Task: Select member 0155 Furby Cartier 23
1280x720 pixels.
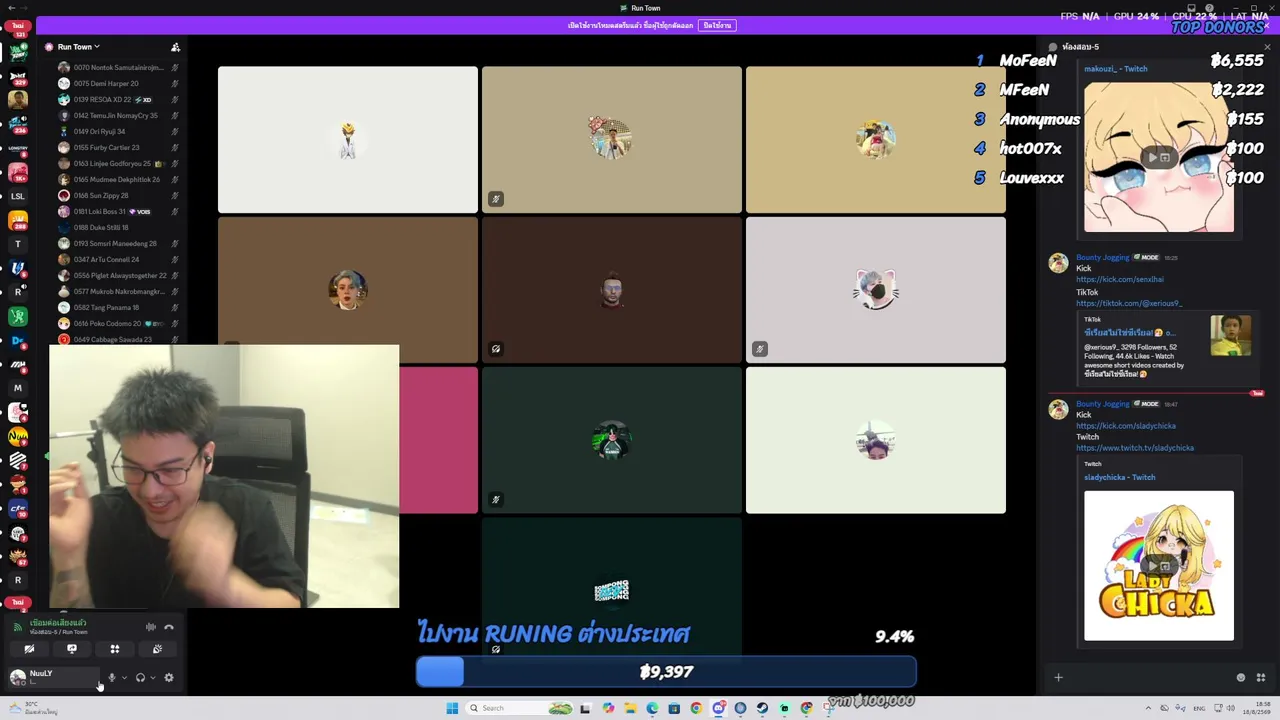Action: pyautogui.click(x=118, y=147)
